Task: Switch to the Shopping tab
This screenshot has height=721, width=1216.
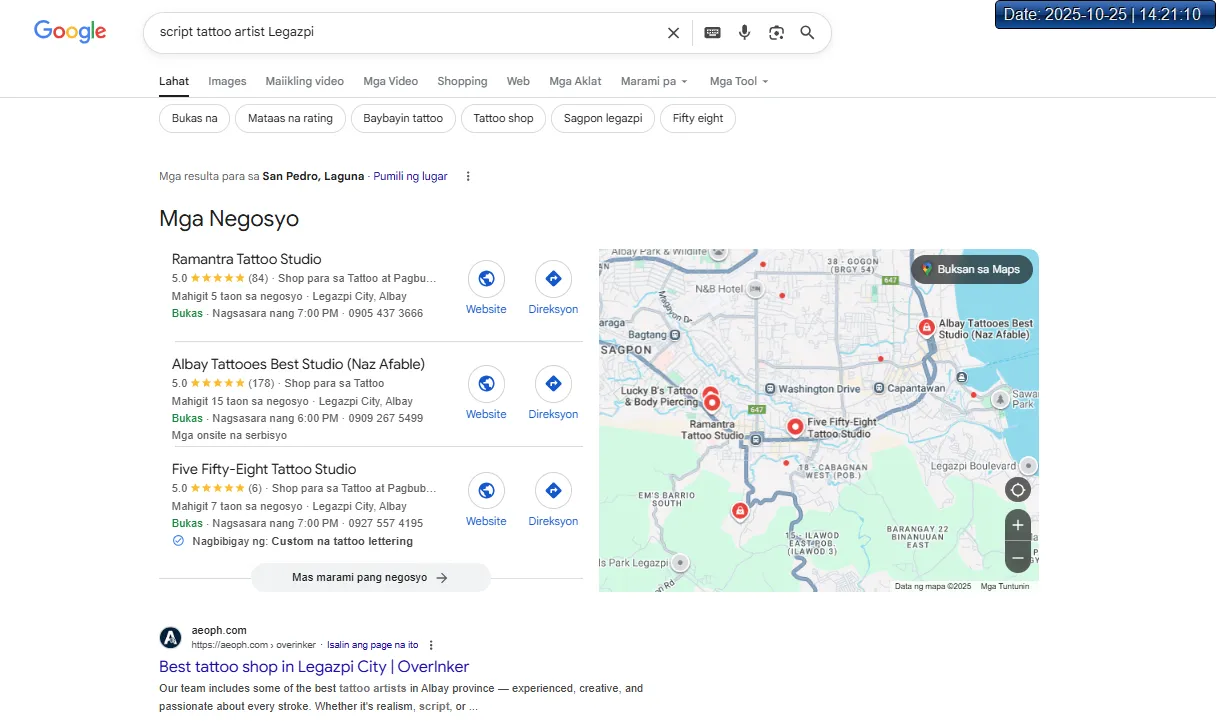Action: (462, 81)
